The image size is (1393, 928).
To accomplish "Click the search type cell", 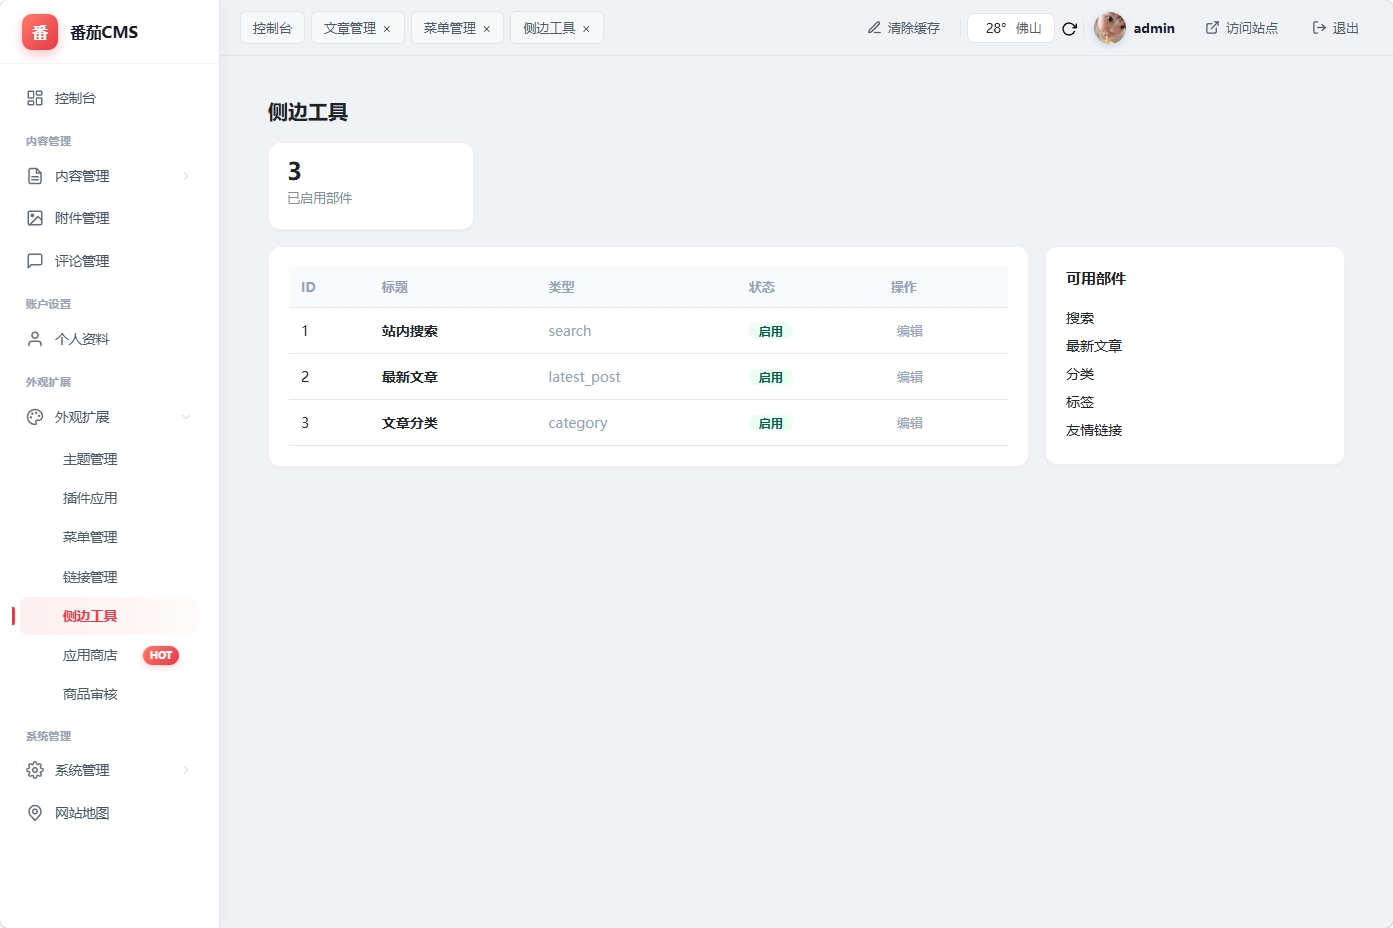I will [570, 331].
